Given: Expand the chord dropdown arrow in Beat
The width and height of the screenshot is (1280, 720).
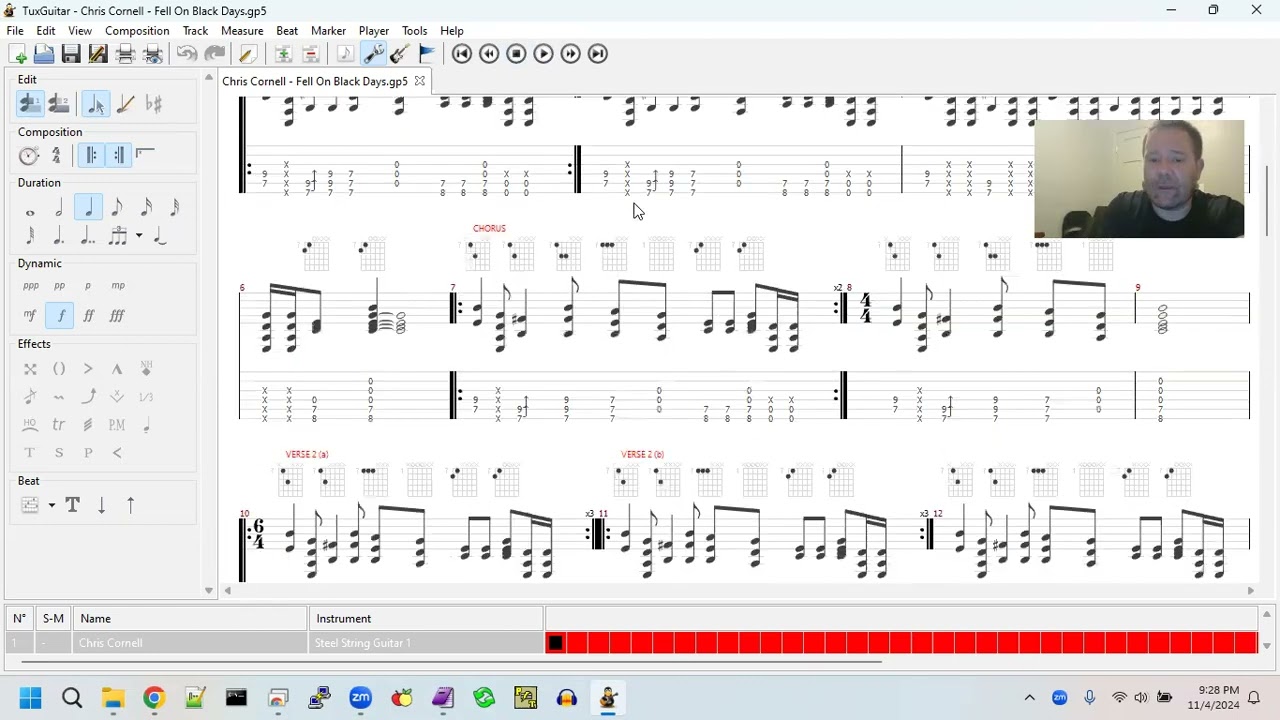Looking at the screenshot, I should (51, 506).
